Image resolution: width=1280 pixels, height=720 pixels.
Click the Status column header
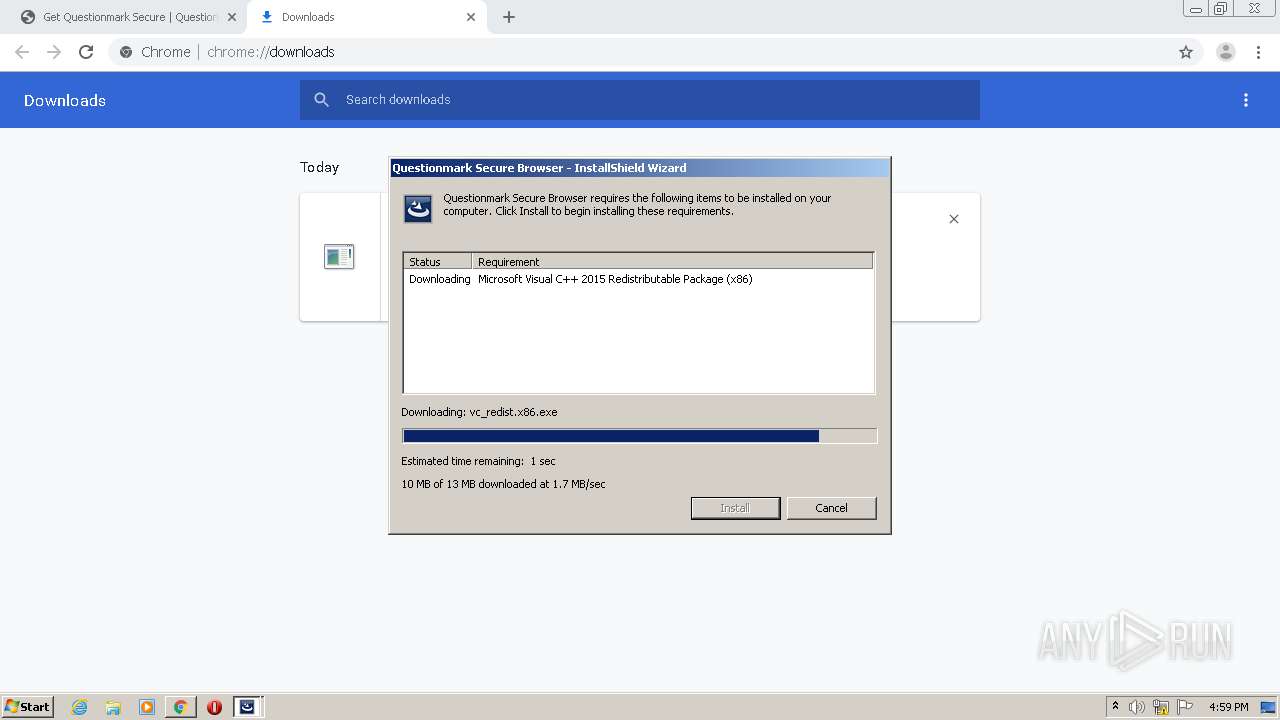pyautogui.click(x=437, y=261)
